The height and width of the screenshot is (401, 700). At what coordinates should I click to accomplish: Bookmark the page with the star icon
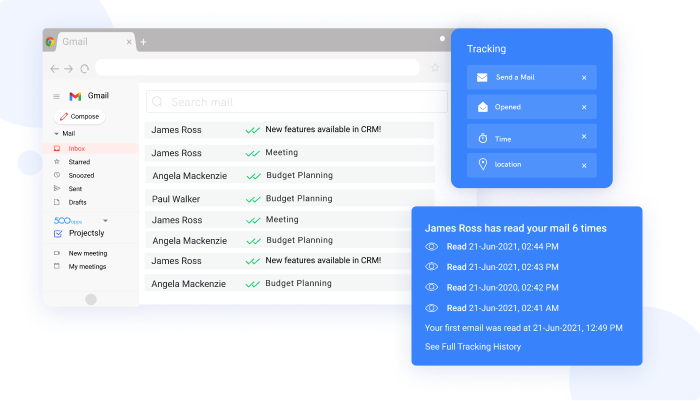(x=435, y=67)
